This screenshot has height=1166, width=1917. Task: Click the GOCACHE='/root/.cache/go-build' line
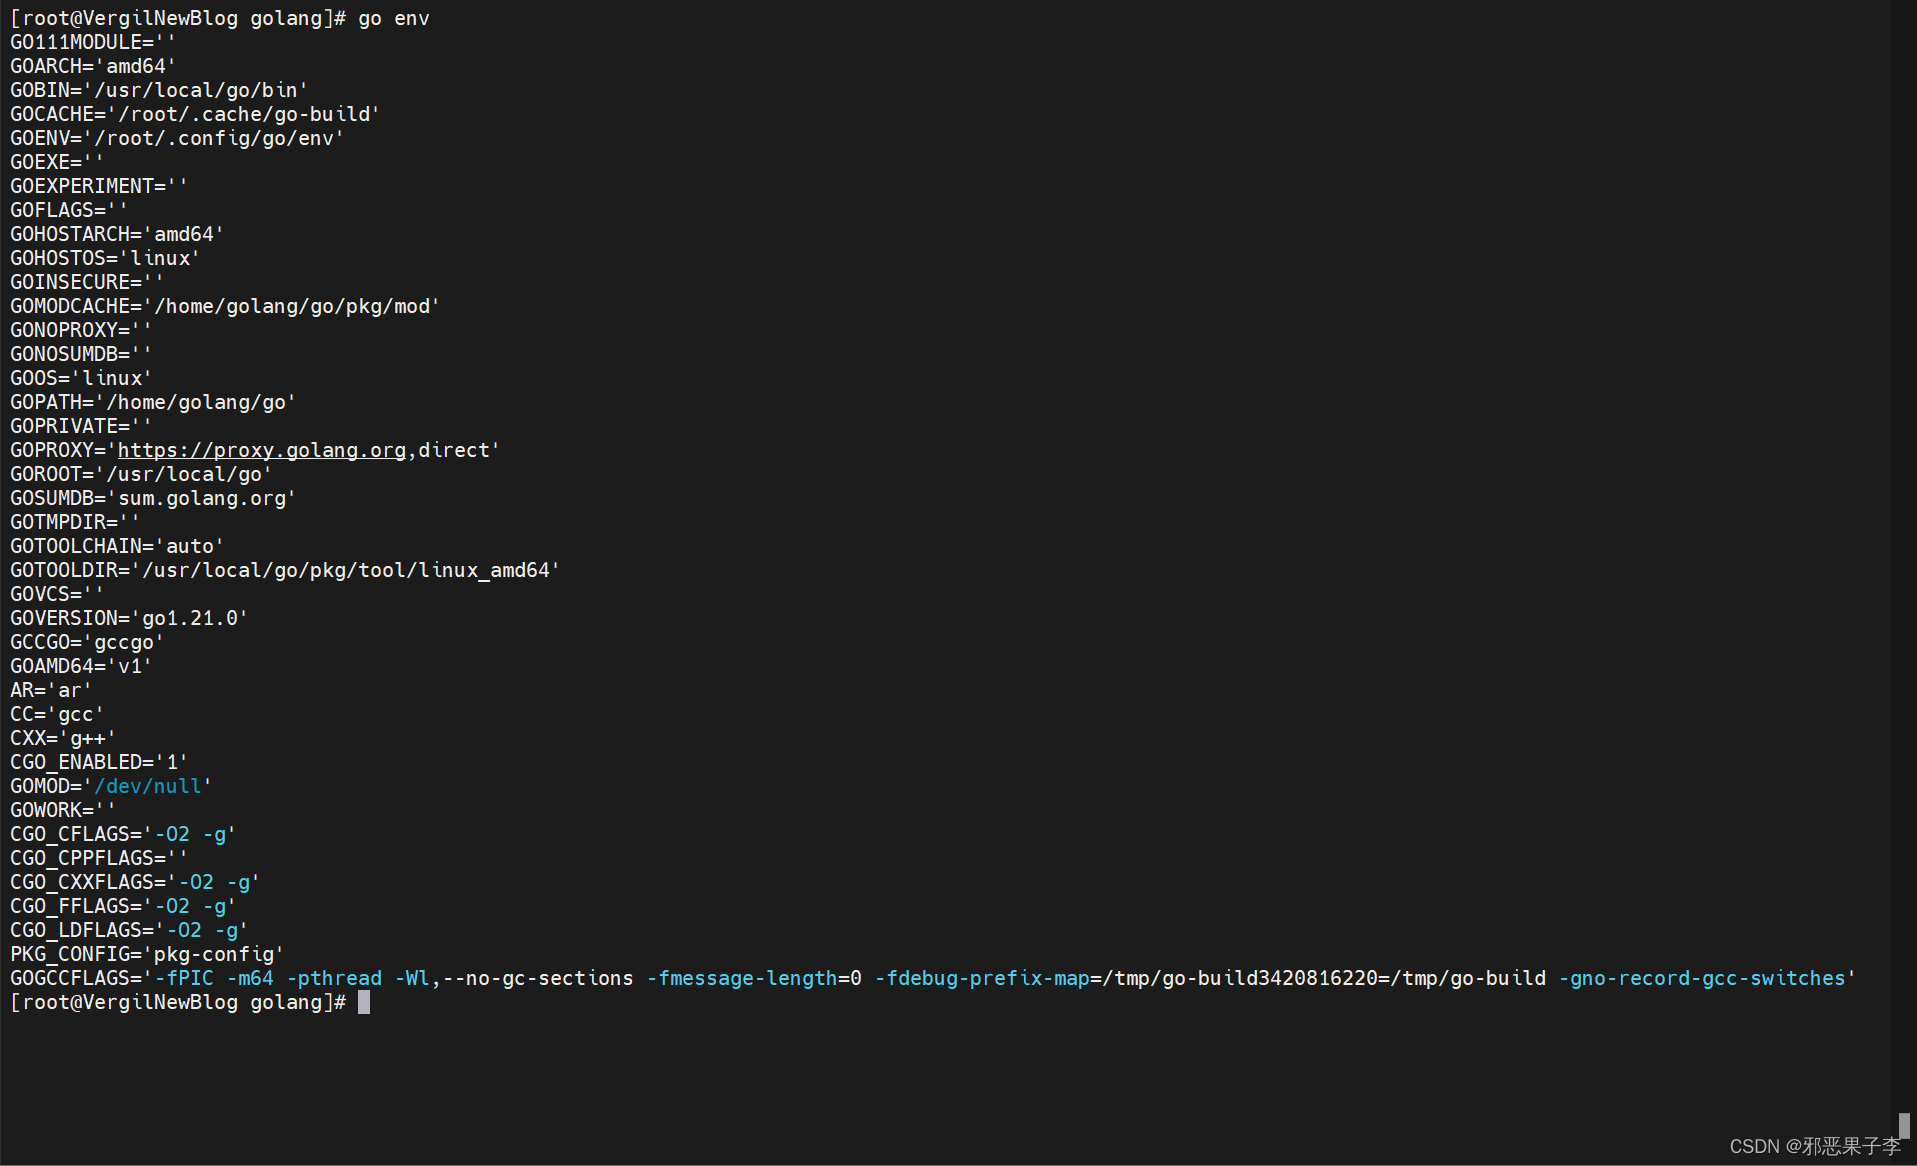click(195, 114)
